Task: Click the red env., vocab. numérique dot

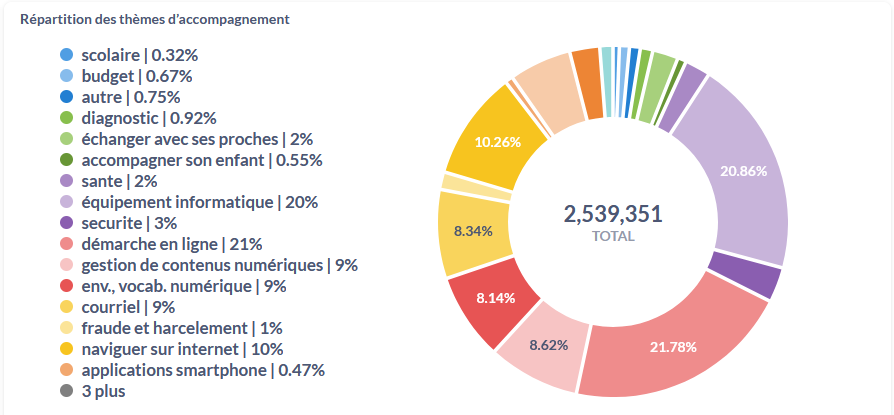Action: pos(67,286)
